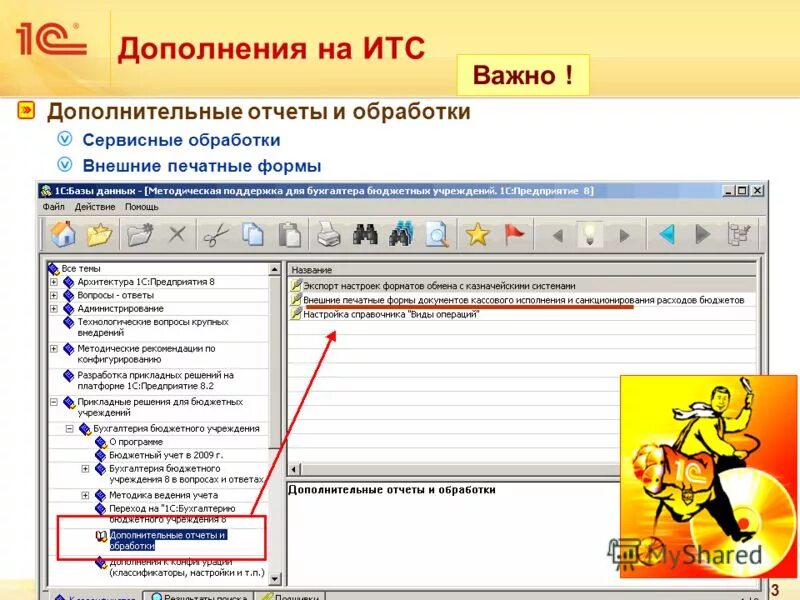Collapse Бухгалтерия бюджетного учреждения node
This screenshot has width=800, height=600.
(x=69, y=429)
